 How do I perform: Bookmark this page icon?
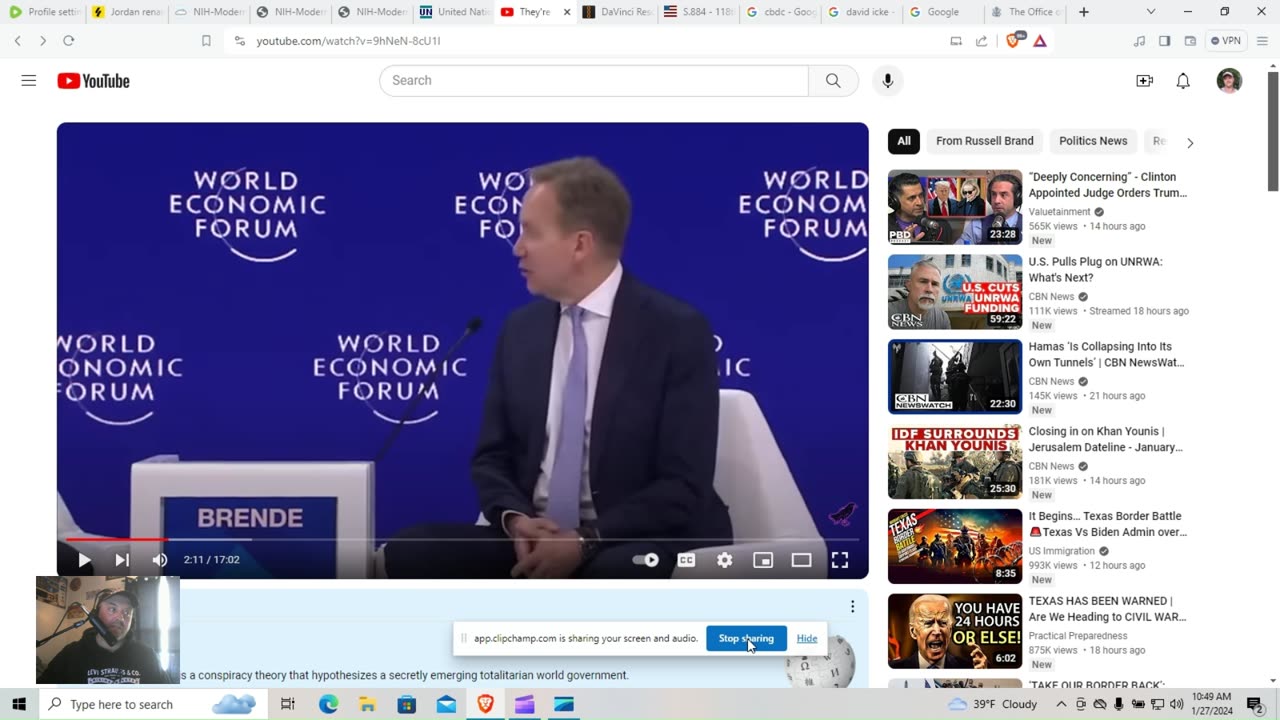pyautogui.click(x=206, y=41)
